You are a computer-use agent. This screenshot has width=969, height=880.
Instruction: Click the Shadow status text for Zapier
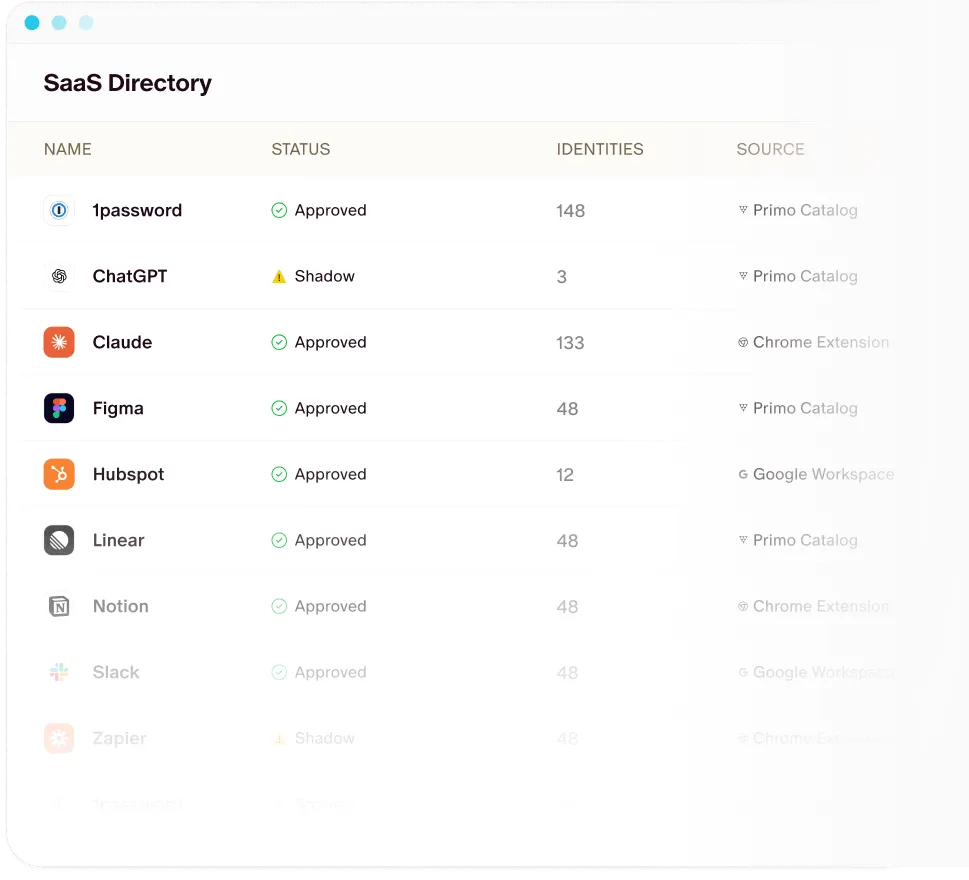[x=324, y=738]
